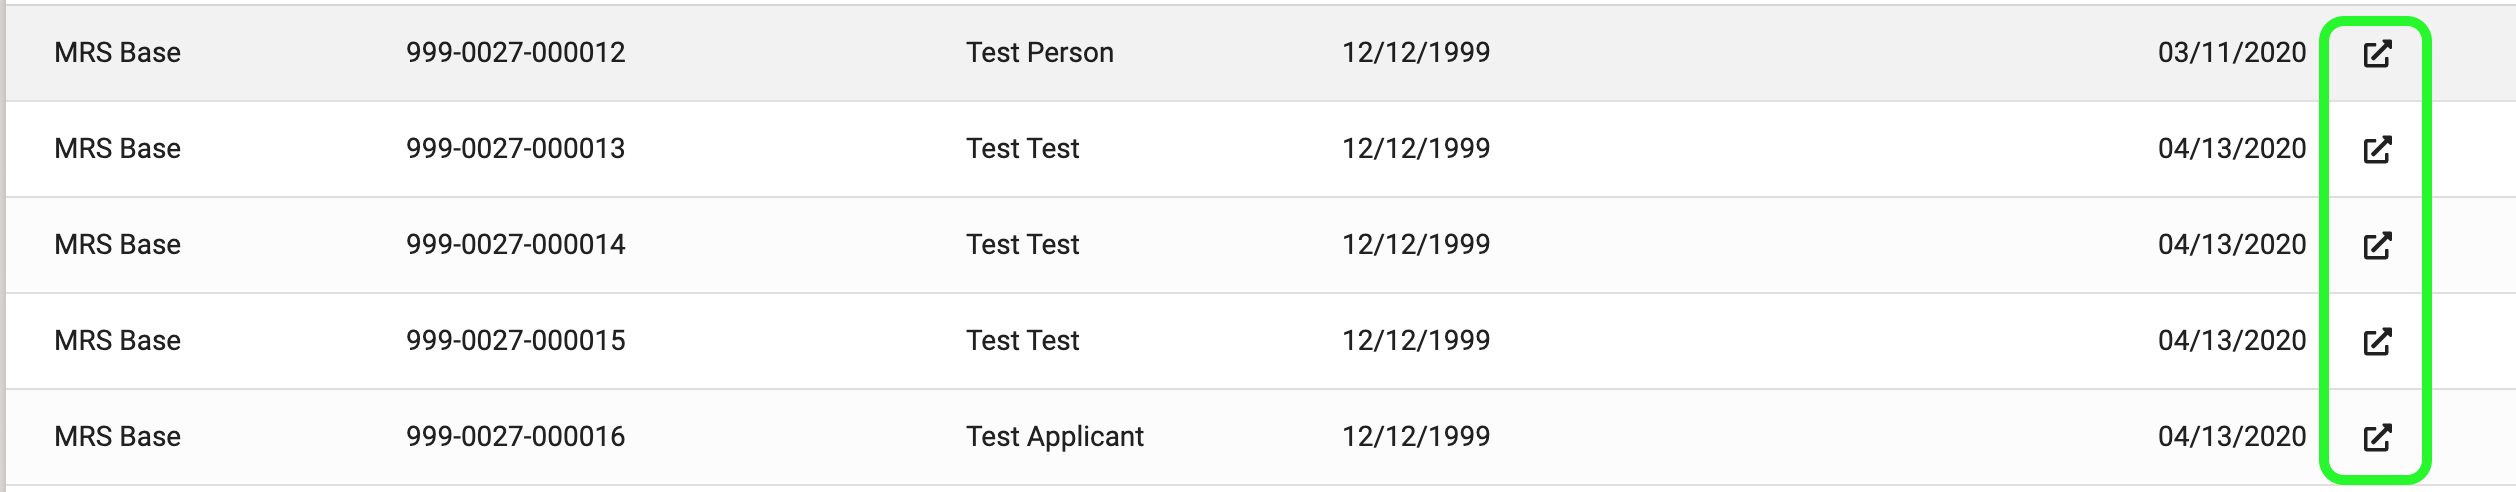Click 12/12/1999 birthdate in Test Person row
Viewport: 2516px width, 492px height.
[1415, 52]
